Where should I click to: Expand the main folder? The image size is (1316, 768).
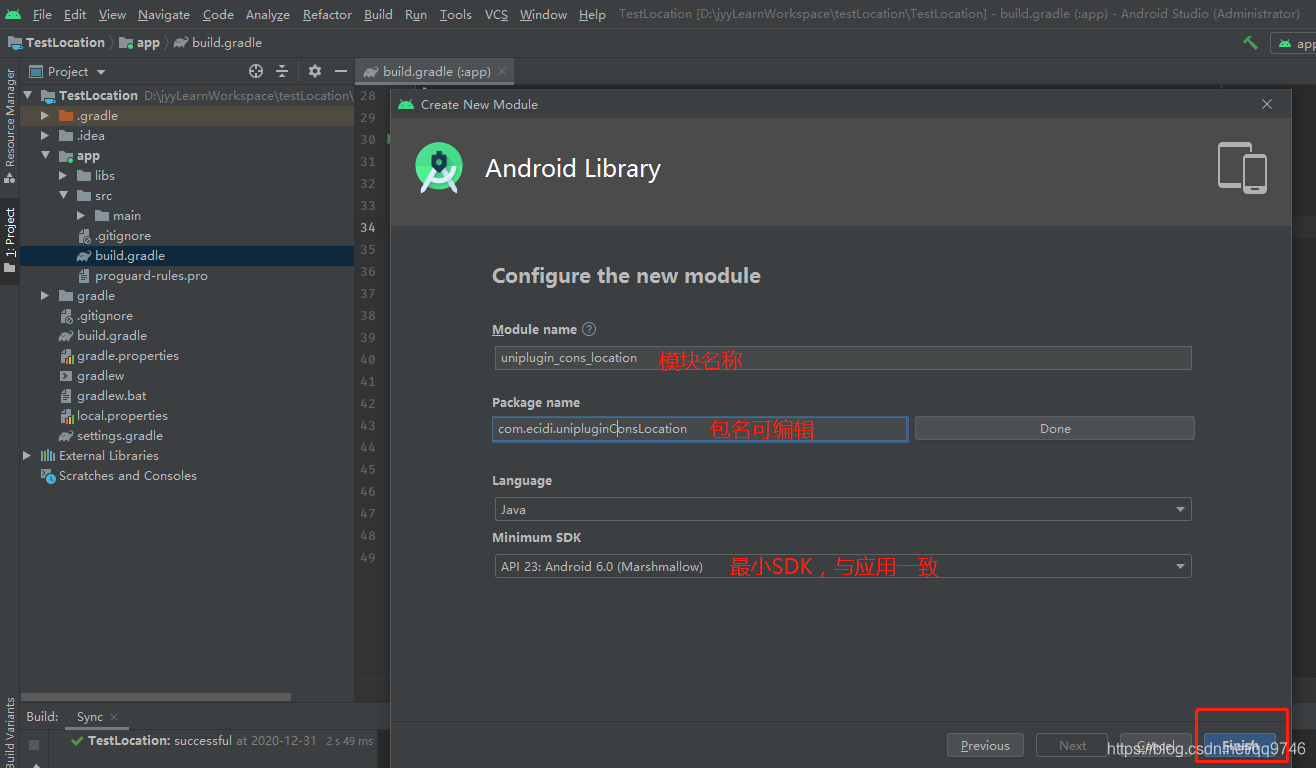pos(81,216)
